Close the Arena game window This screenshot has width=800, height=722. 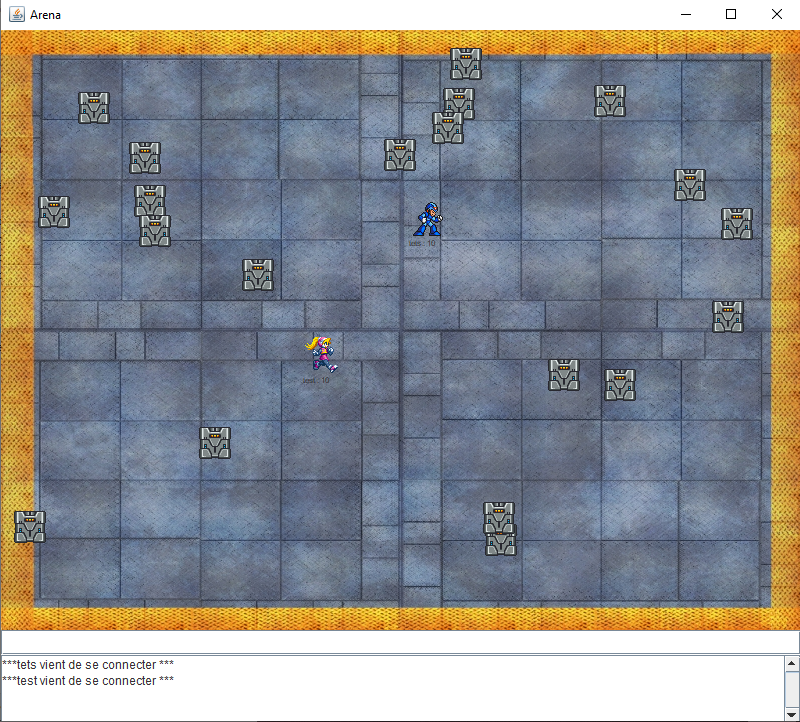tap(777, 14)
